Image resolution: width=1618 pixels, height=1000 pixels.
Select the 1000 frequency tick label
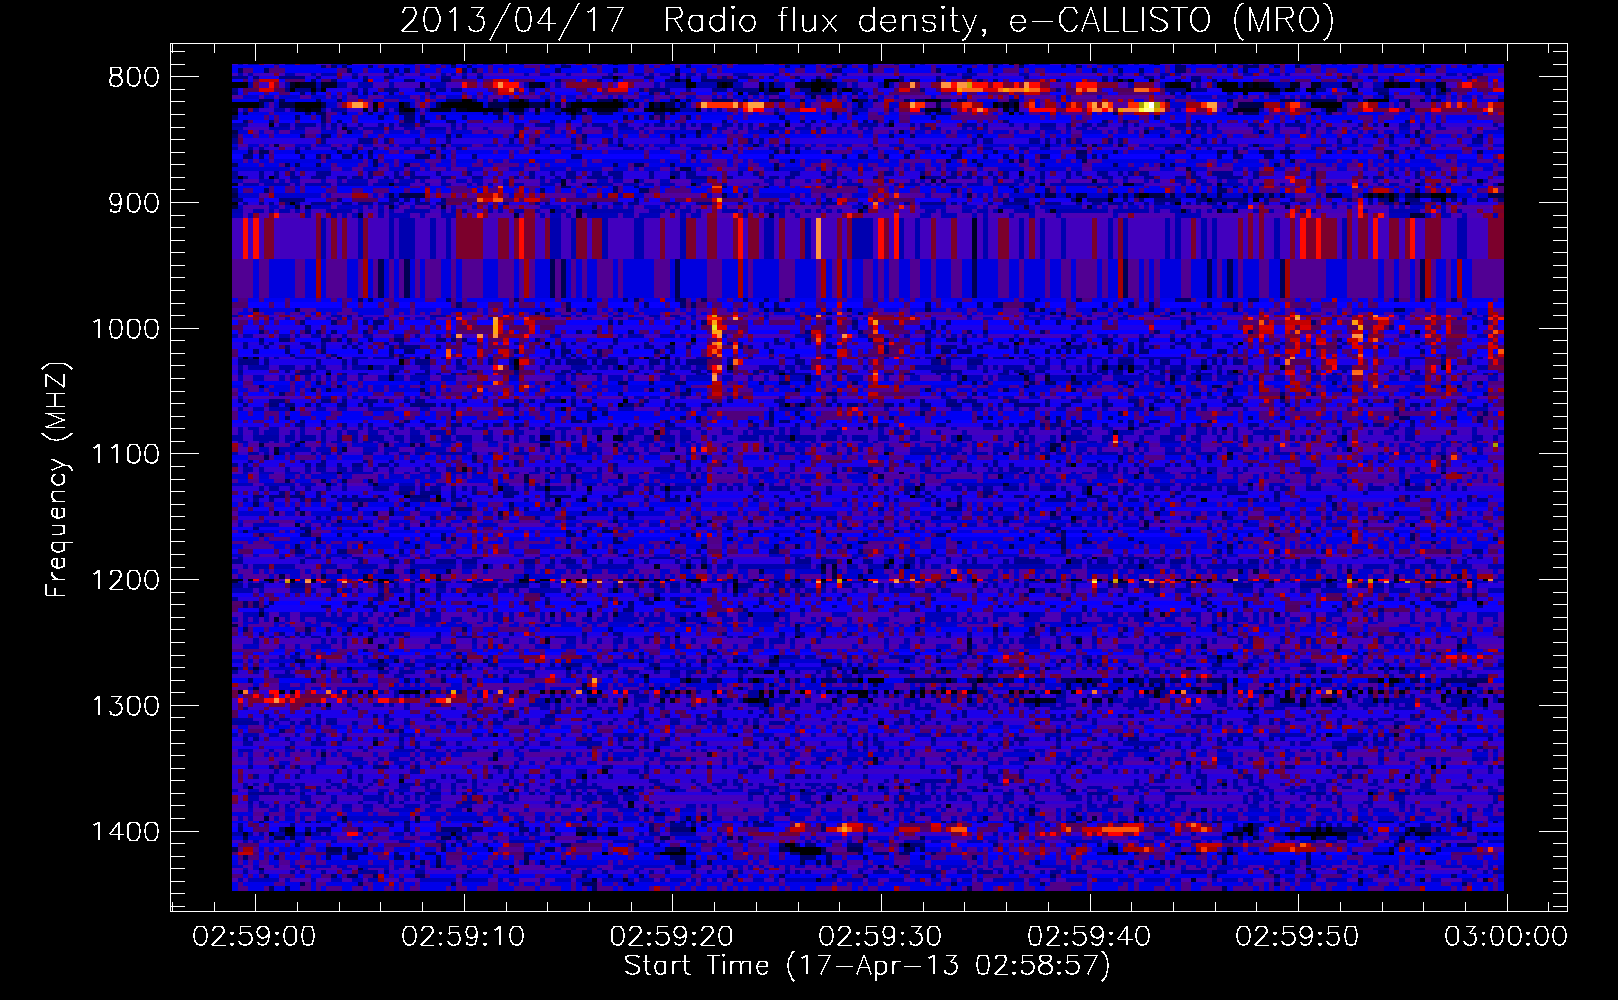pyautogui.click(x=126, y=330)
